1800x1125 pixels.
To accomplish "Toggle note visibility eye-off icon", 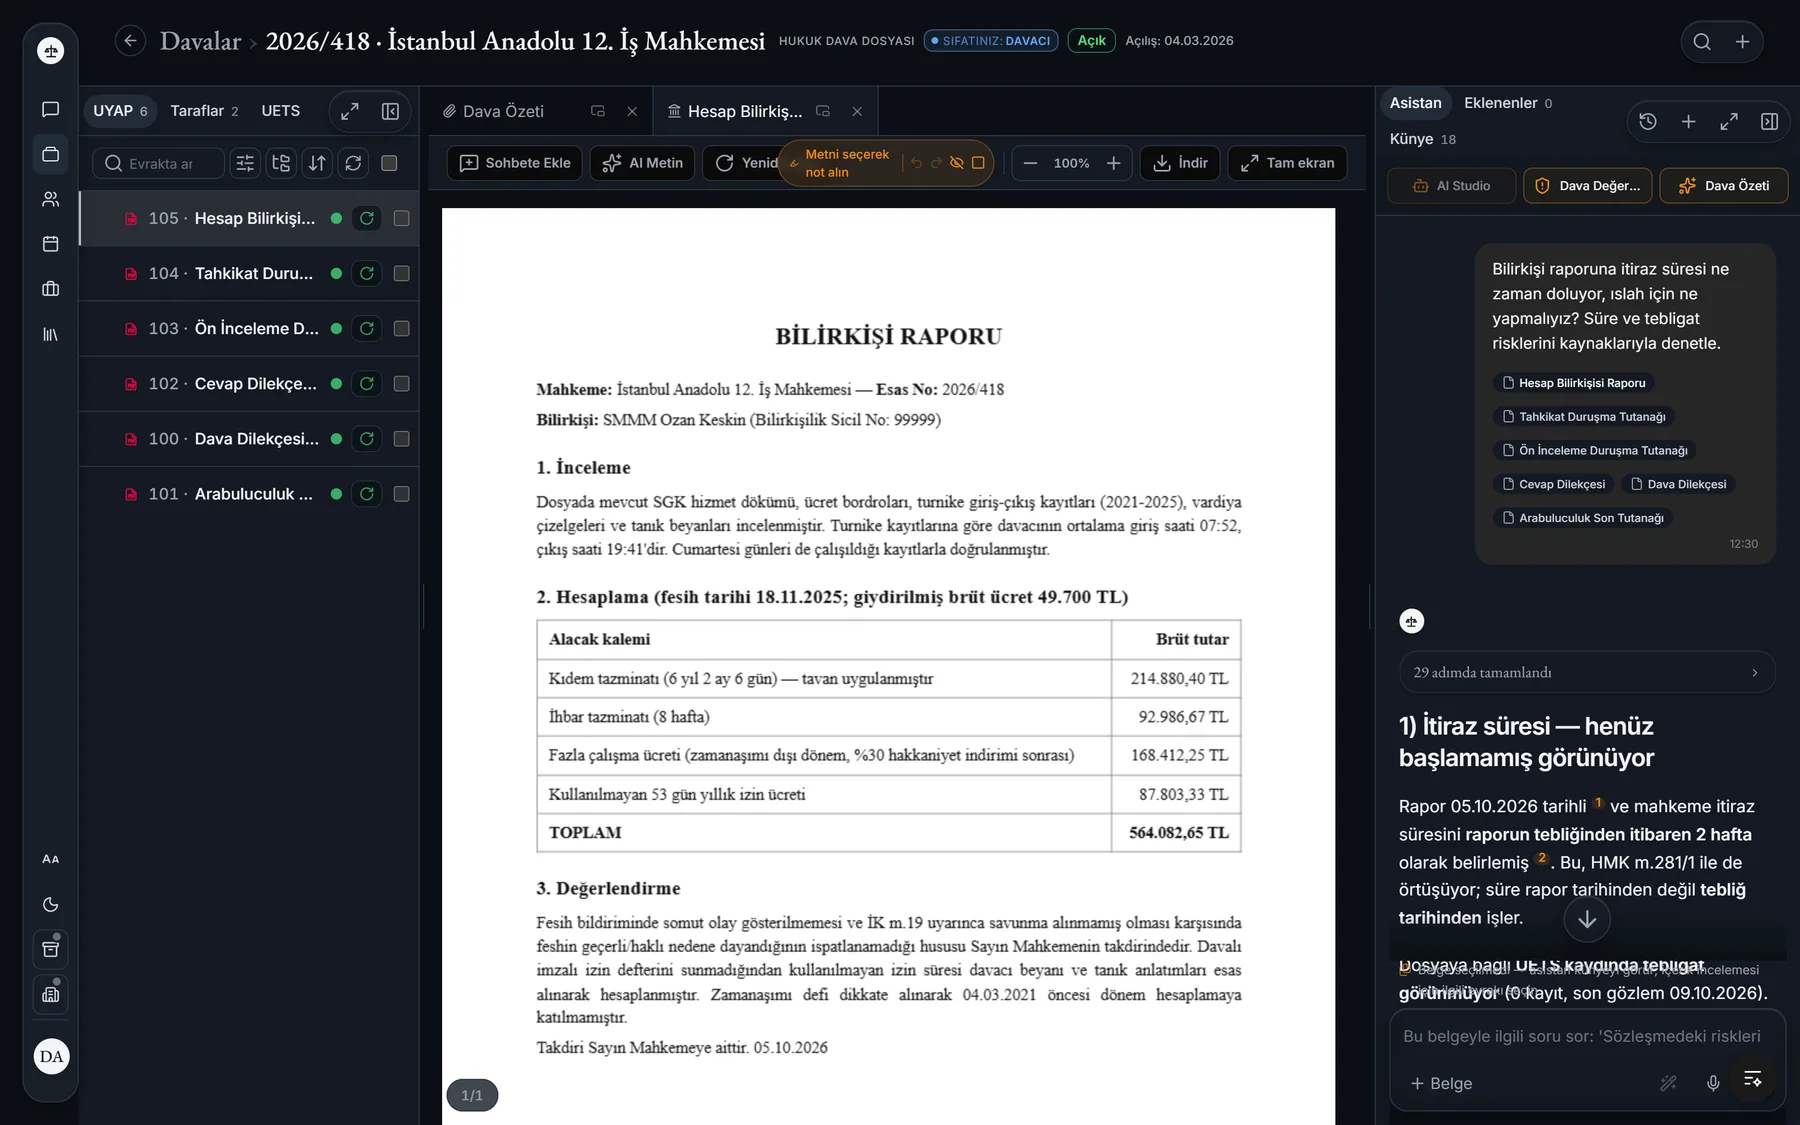I will pos(957,163).
